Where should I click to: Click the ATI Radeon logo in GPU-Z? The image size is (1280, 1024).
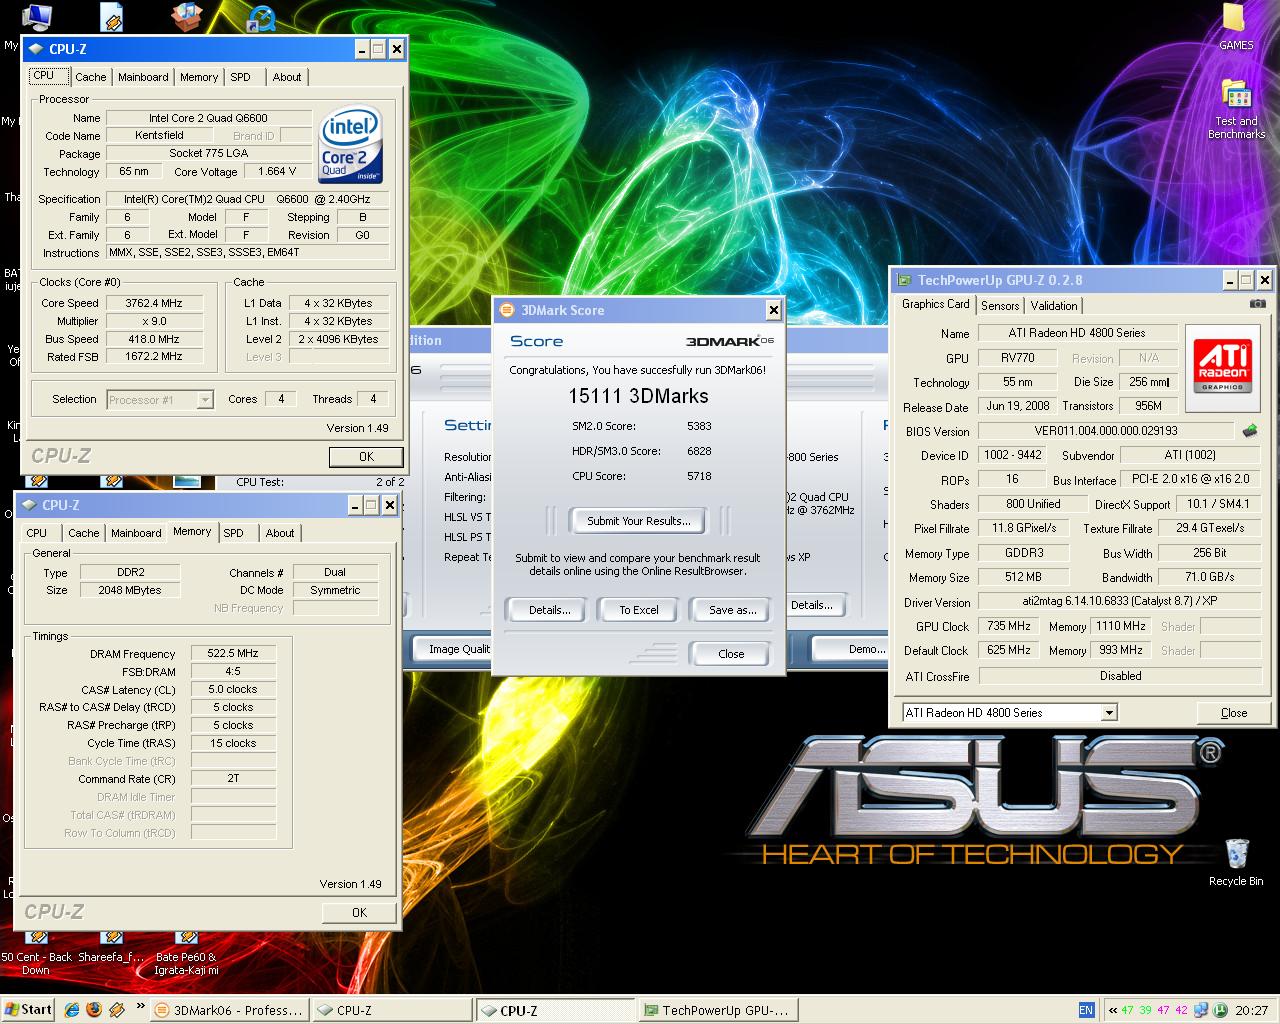click(x=1225, y=368)
